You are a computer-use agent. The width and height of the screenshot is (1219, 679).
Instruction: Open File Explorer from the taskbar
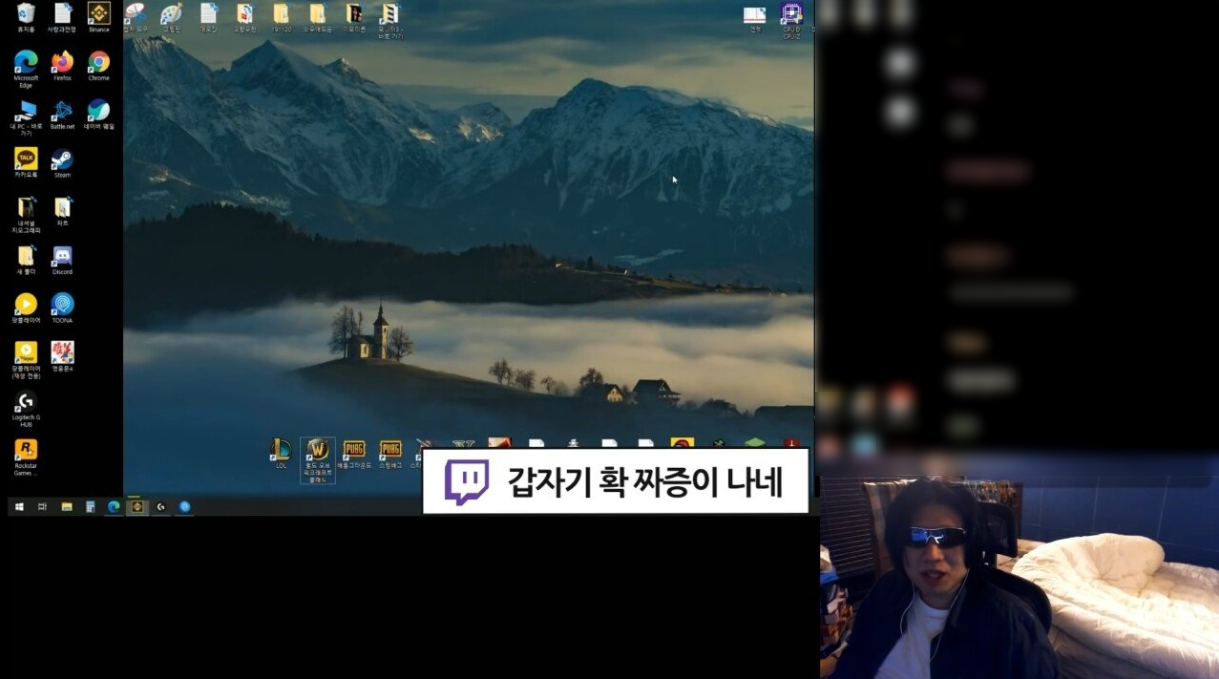click(67, 507)
